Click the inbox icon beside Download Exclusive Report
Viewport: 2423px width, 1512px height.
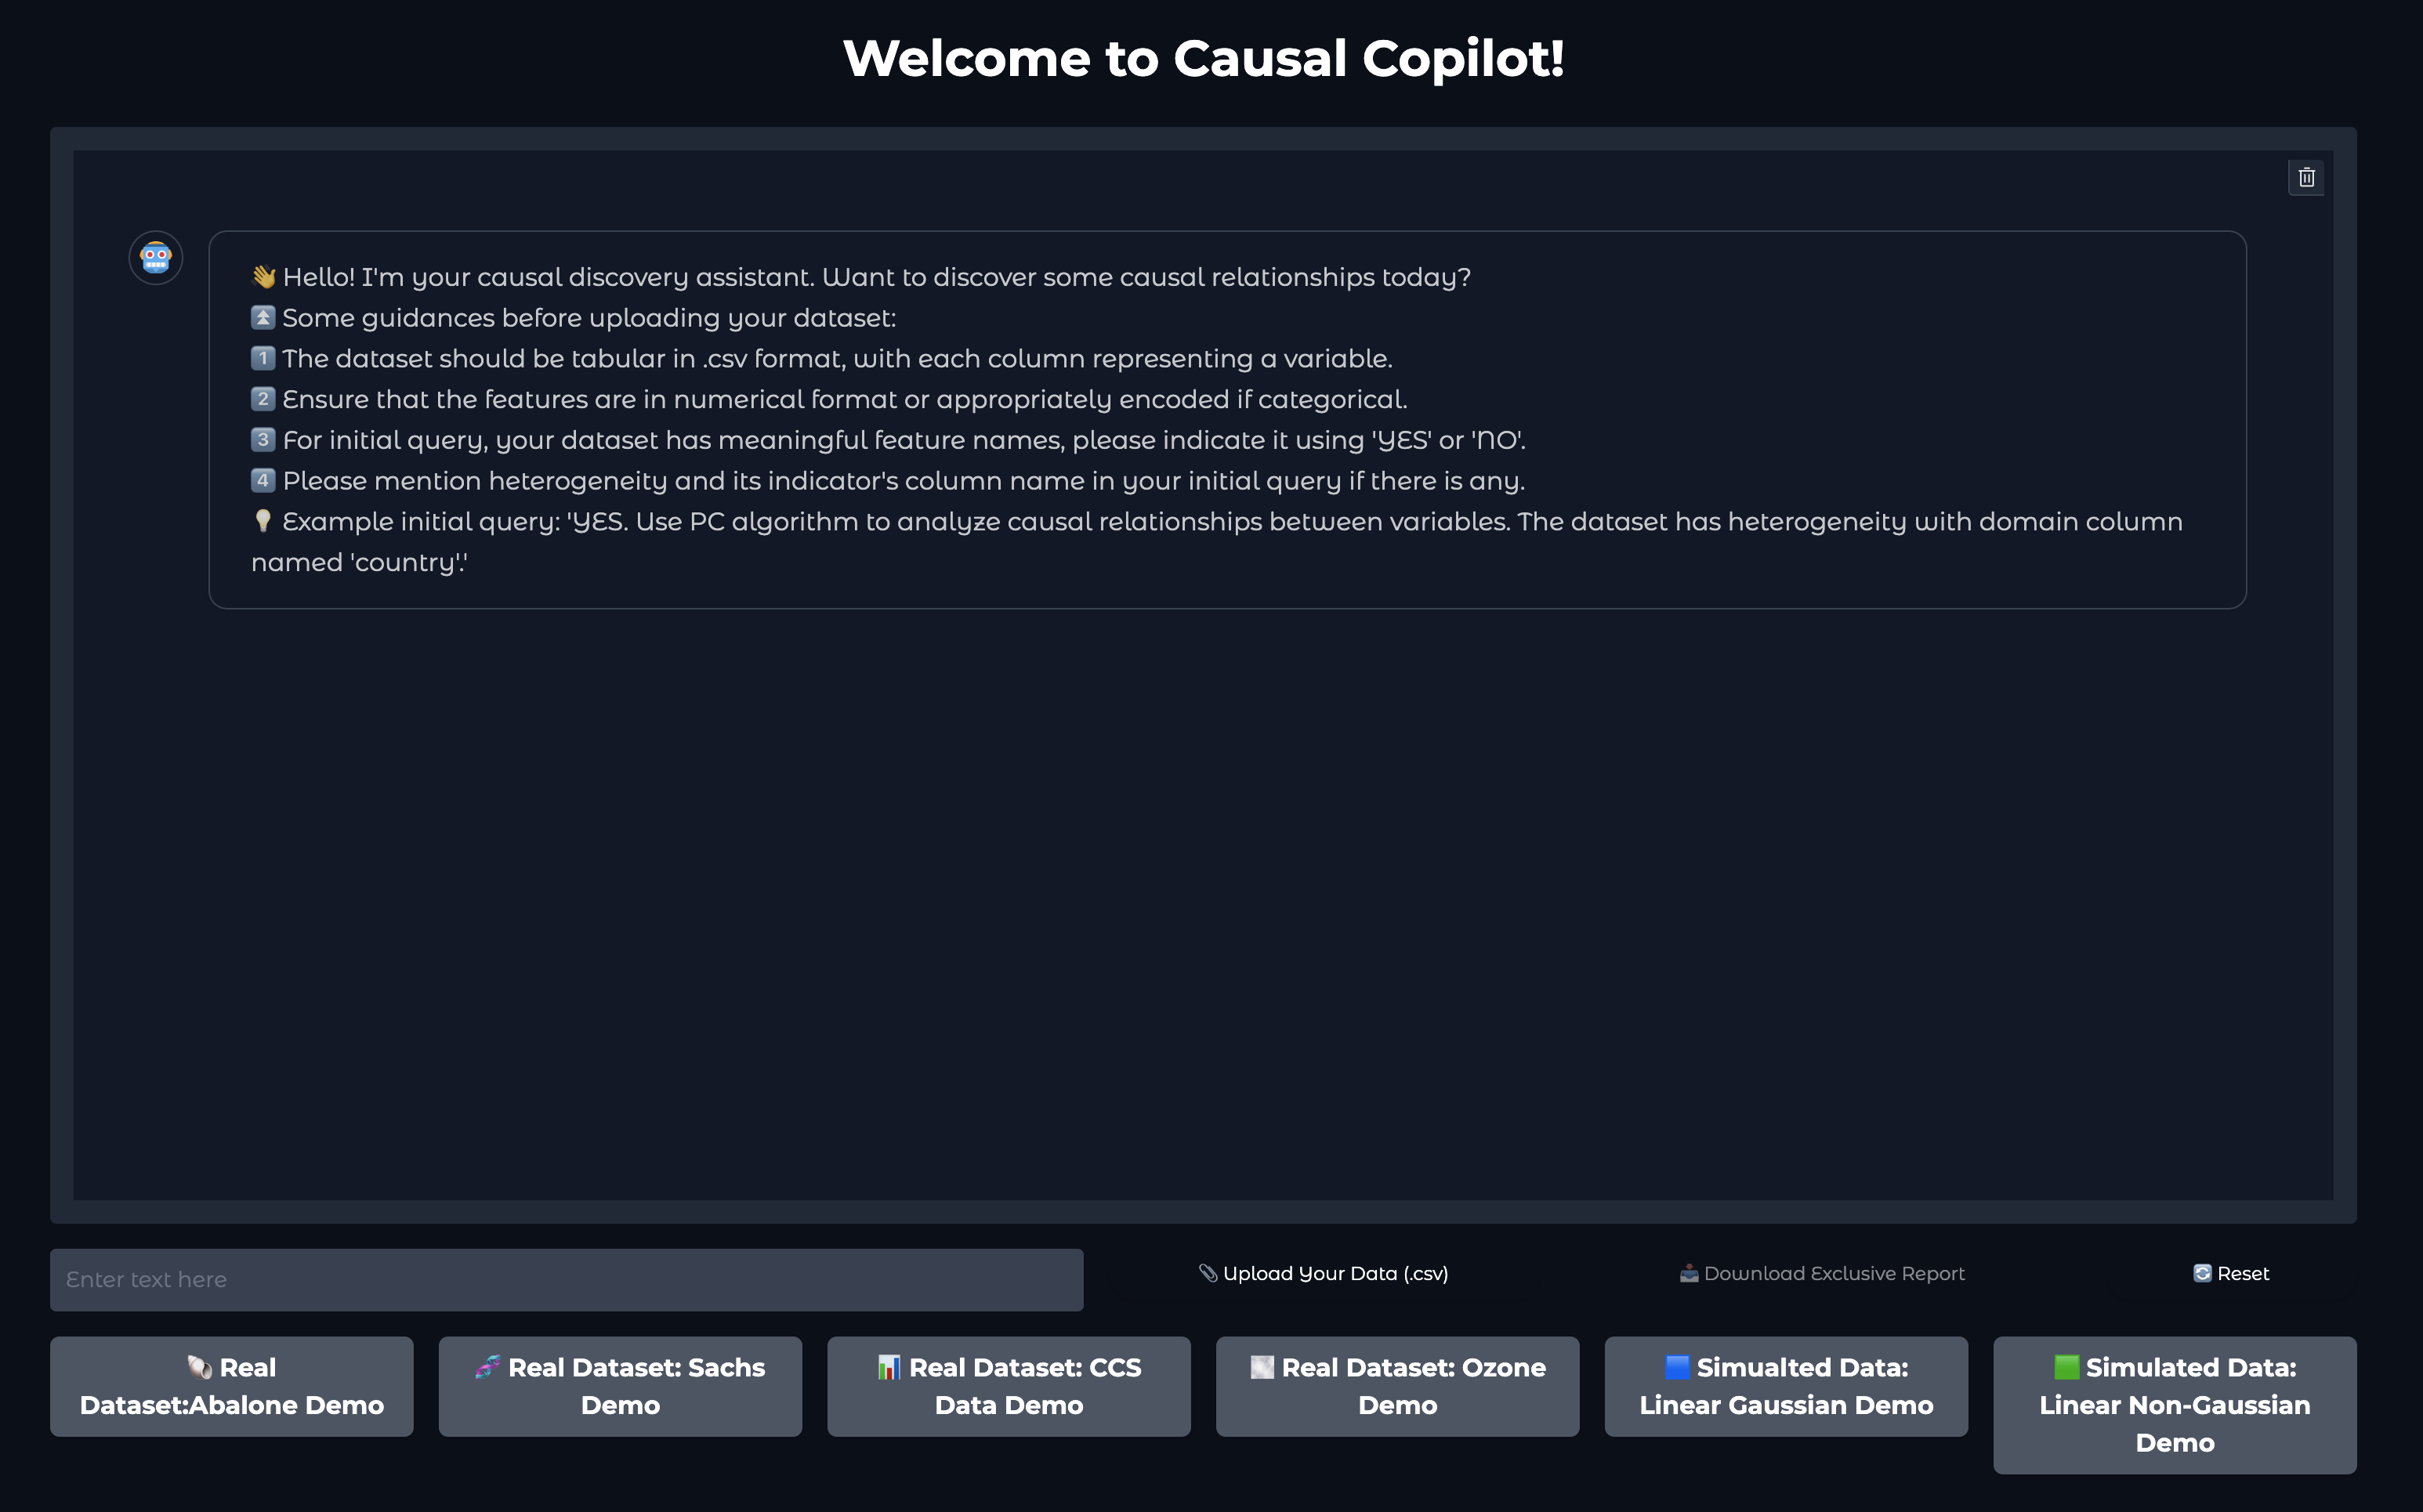(x=1689, y=1273)
